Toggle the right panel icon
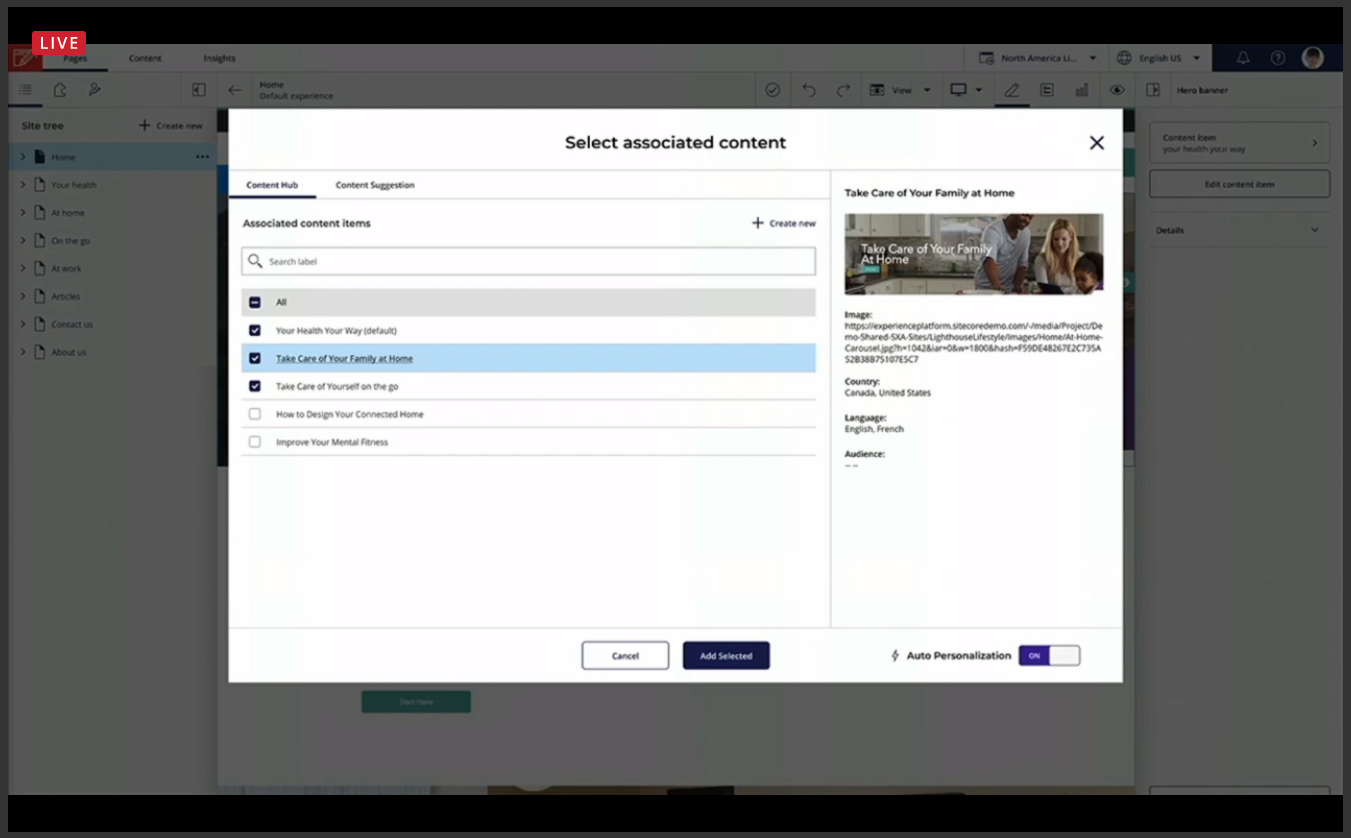 tap(1153, 90)
